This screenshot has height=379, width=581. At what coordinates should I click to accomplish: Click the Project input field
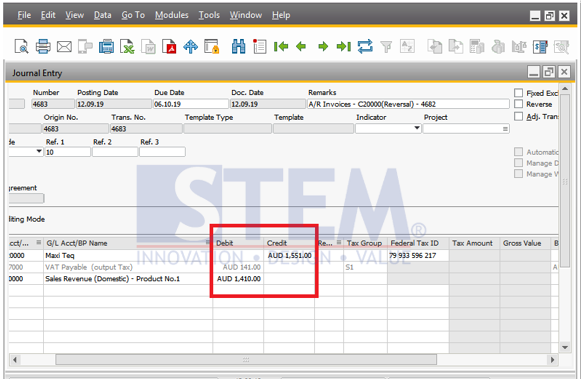click(466, 129)
